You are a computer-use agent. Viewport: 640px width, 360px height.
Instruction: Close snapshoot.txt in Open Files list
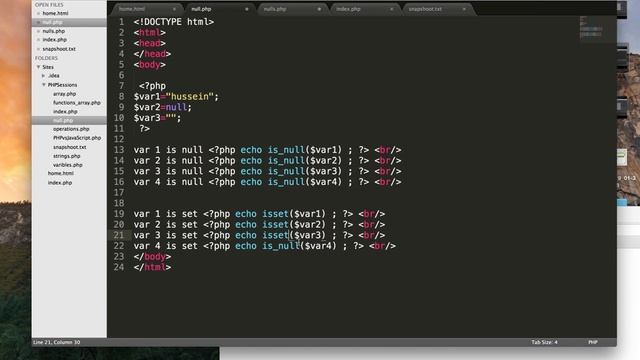coord(38,49)
